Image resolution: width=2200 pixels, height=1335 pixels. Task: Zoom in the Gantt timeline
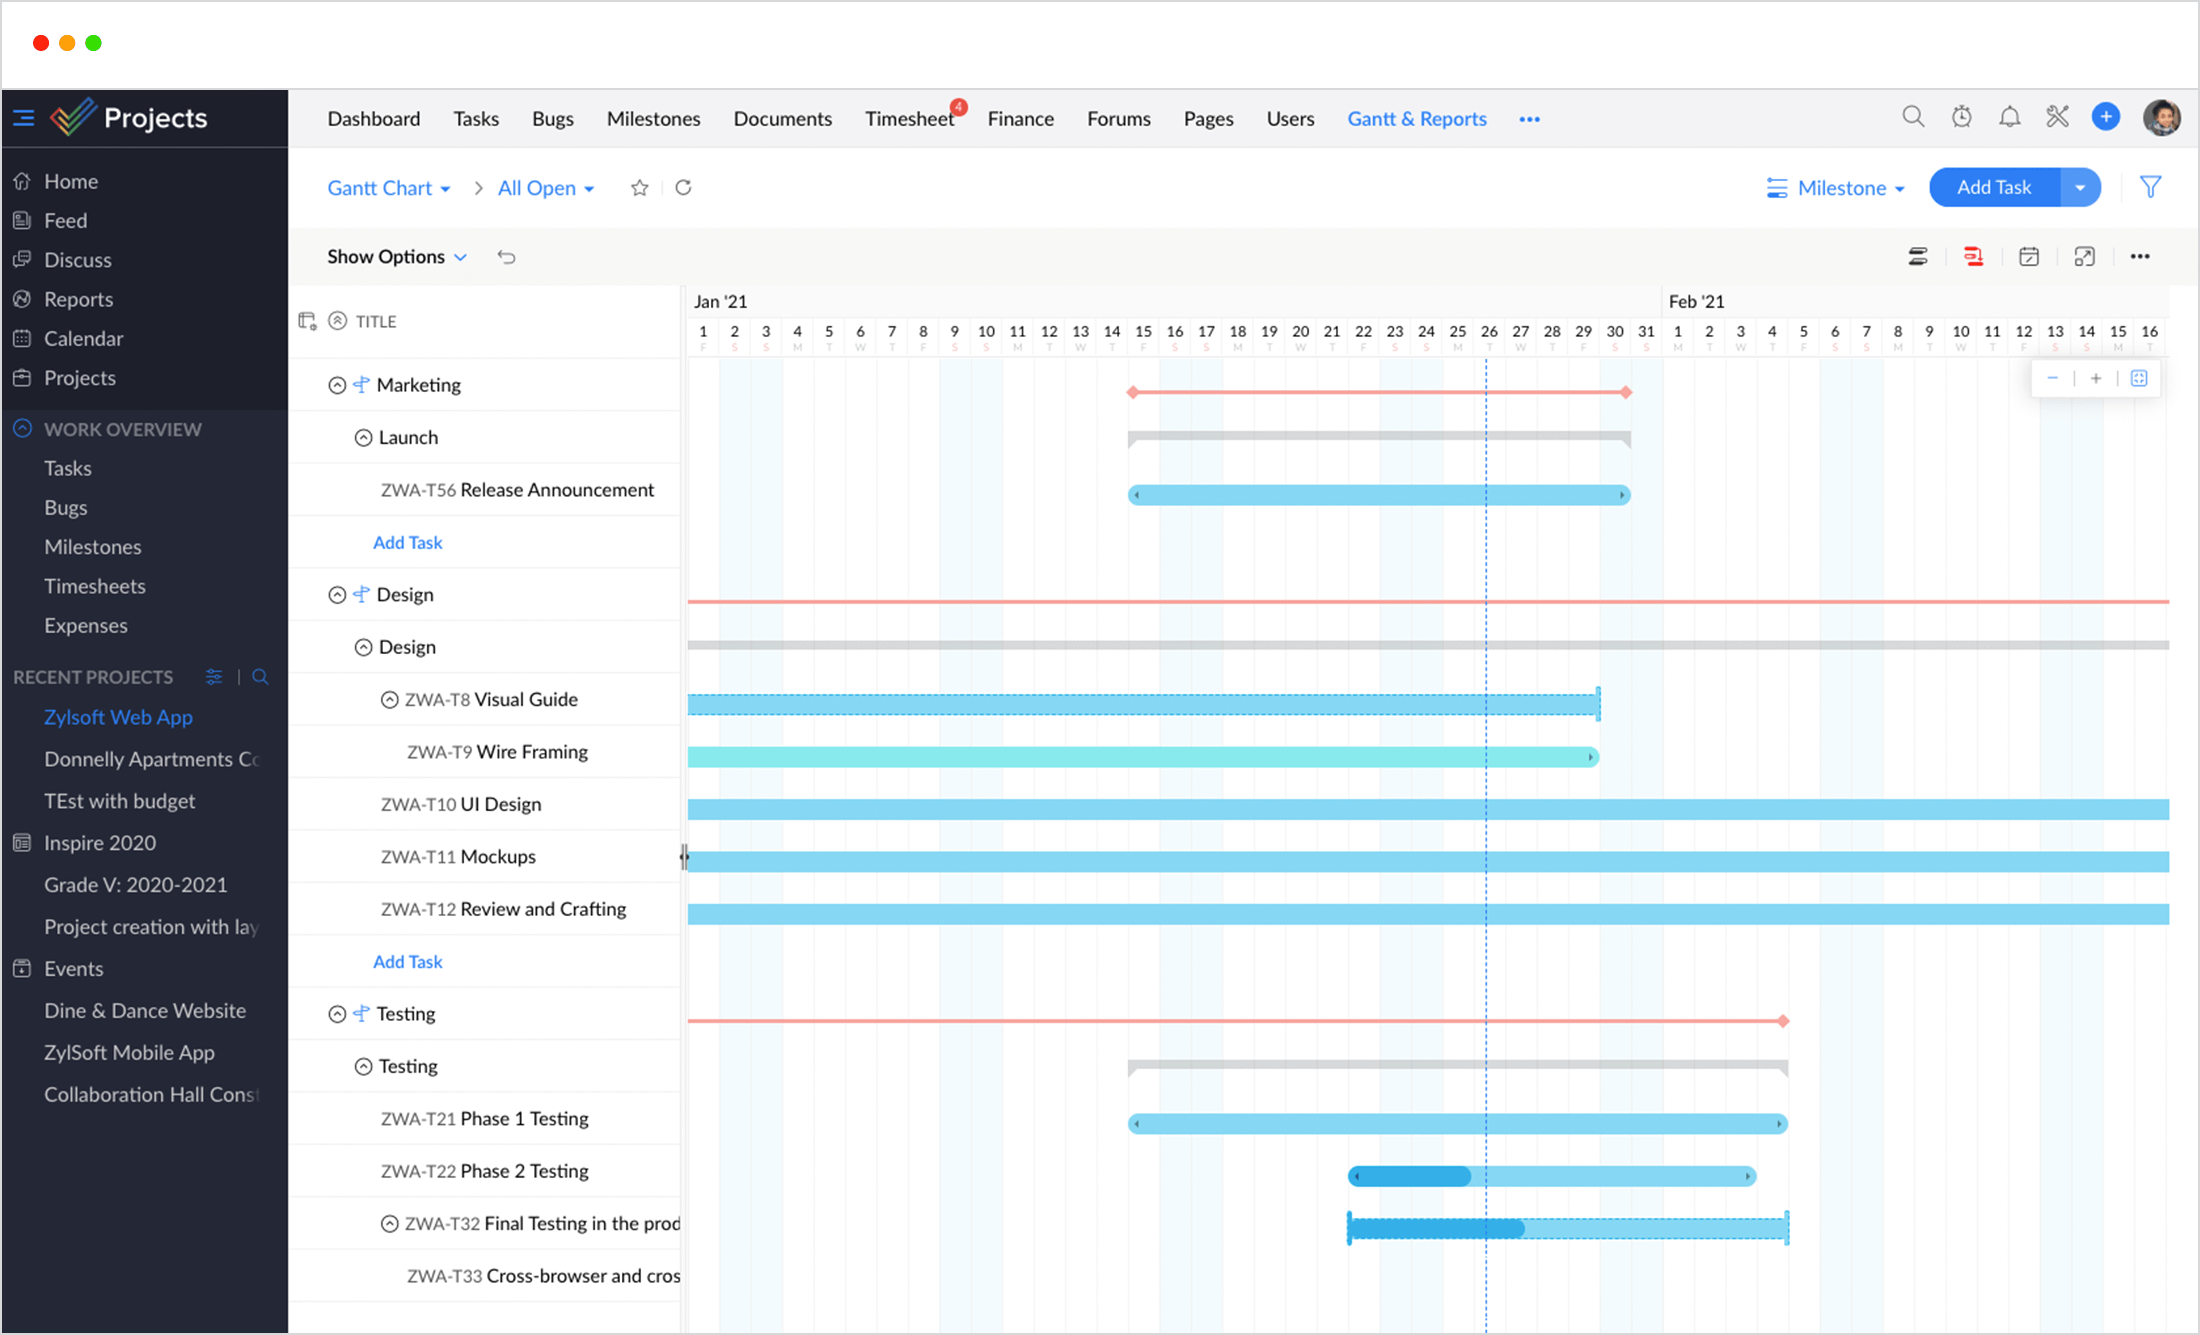tap(2096, 378)
